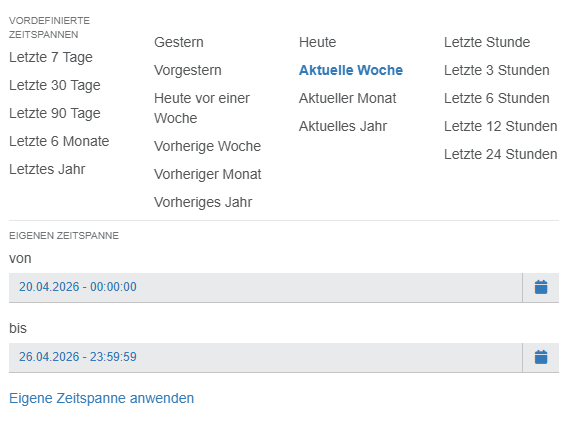Image resolution: width=574 pixels, height=422 pixels.
Task: Apply with 'Eigene Zeitspanne anwenden'
Action: pyautogui.click(x=101, y=398)
